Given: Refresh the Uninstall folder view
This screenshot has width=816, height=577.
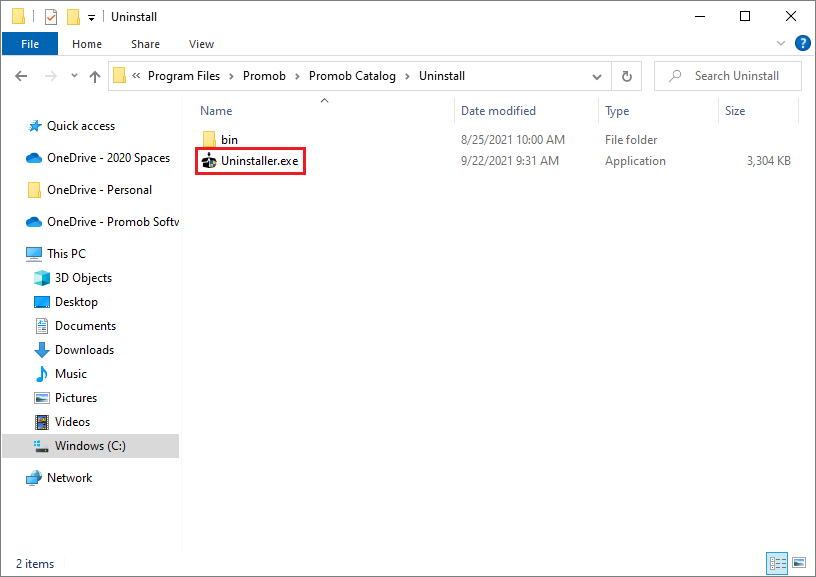Looking at the screenshot, I should click(x=627, y=76).
